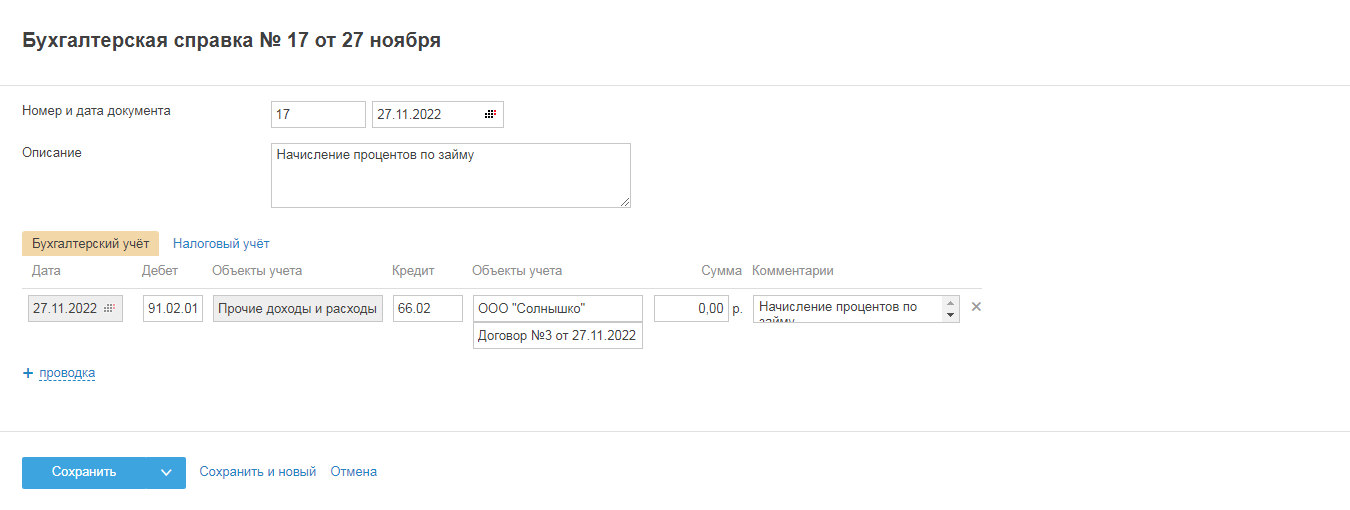
Task: Click in the Описание text area
Action: click(450, 175)
